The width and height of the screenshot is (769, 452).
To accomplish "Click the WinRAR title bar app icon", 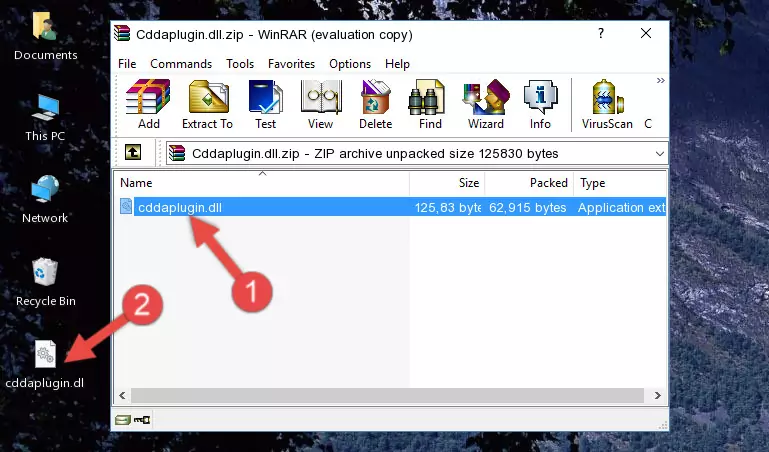I will 122,34.
